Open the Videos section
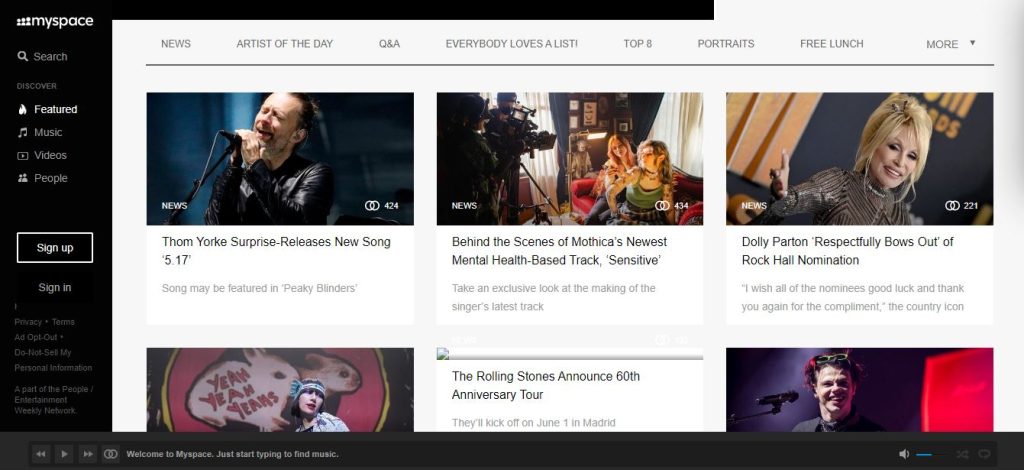The width and height of the screenshot is (1024, 470). 42,155
